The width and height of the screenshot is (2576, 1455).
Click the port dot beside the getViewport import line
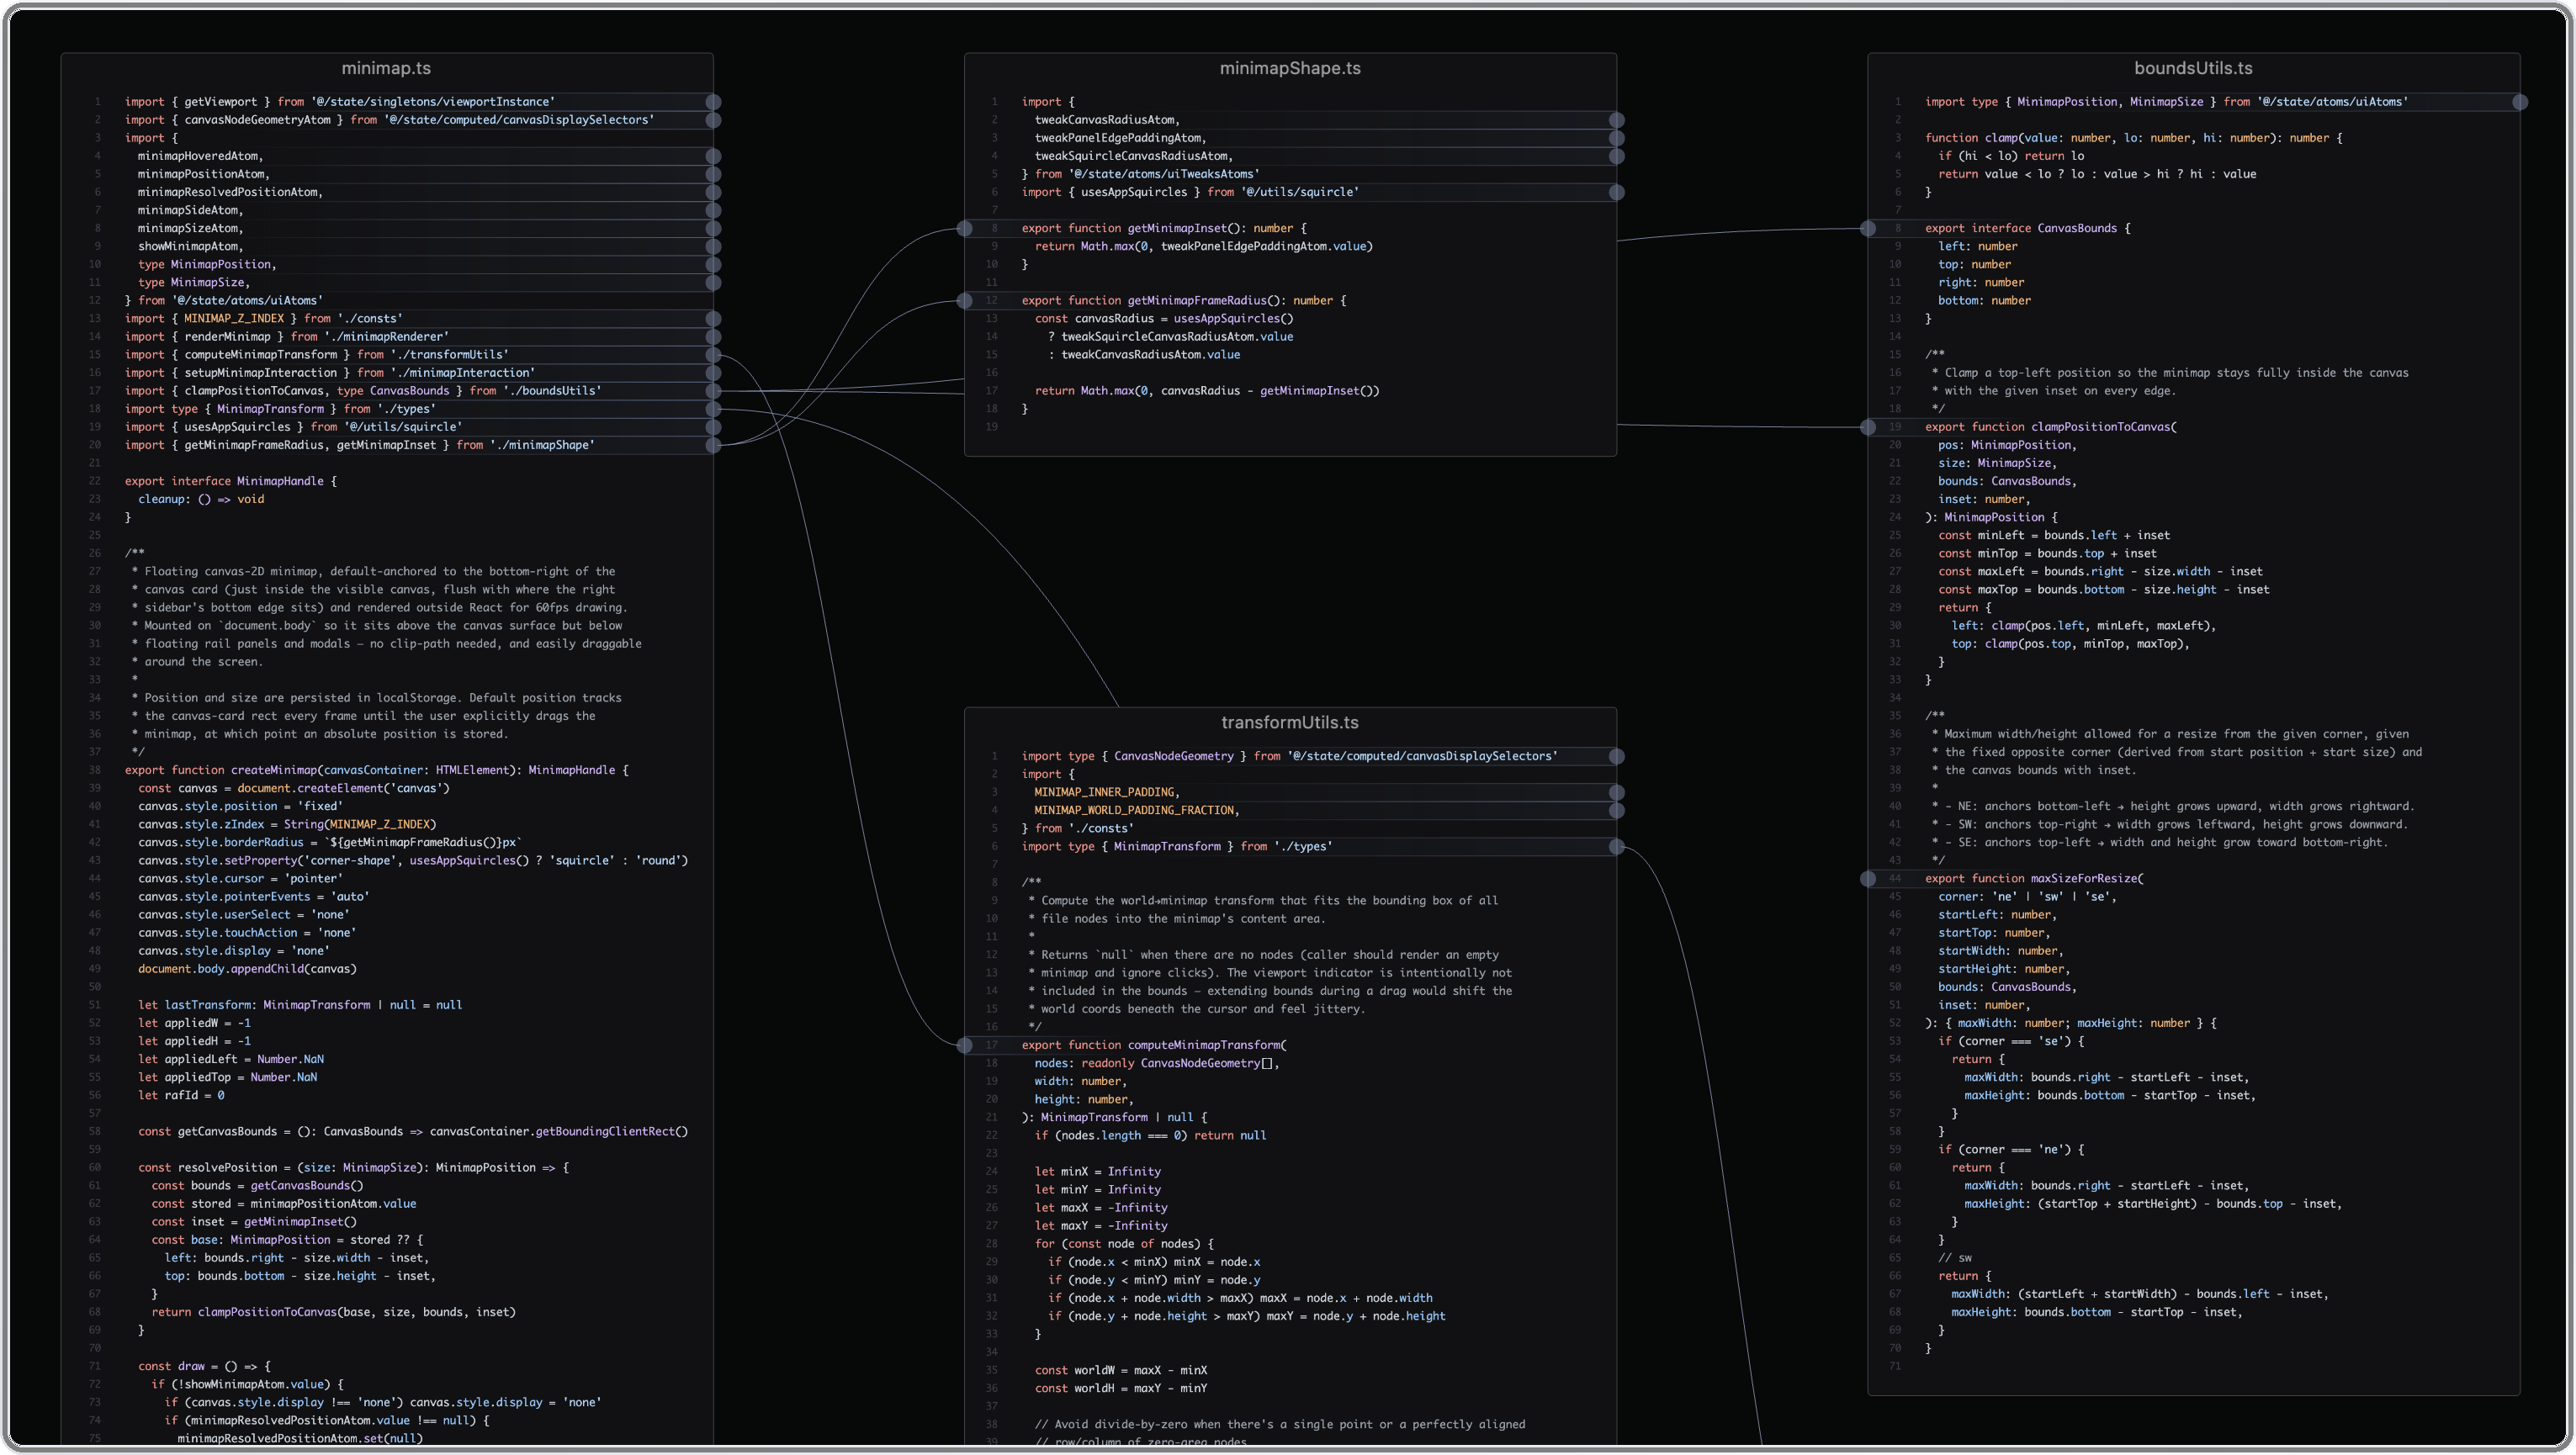click(x=713, y=102)
